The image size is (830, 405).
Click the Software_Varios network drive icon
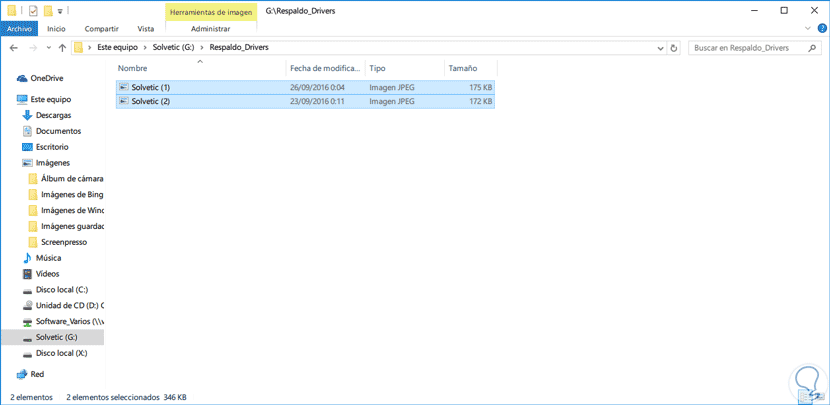(x=28, y=321)
